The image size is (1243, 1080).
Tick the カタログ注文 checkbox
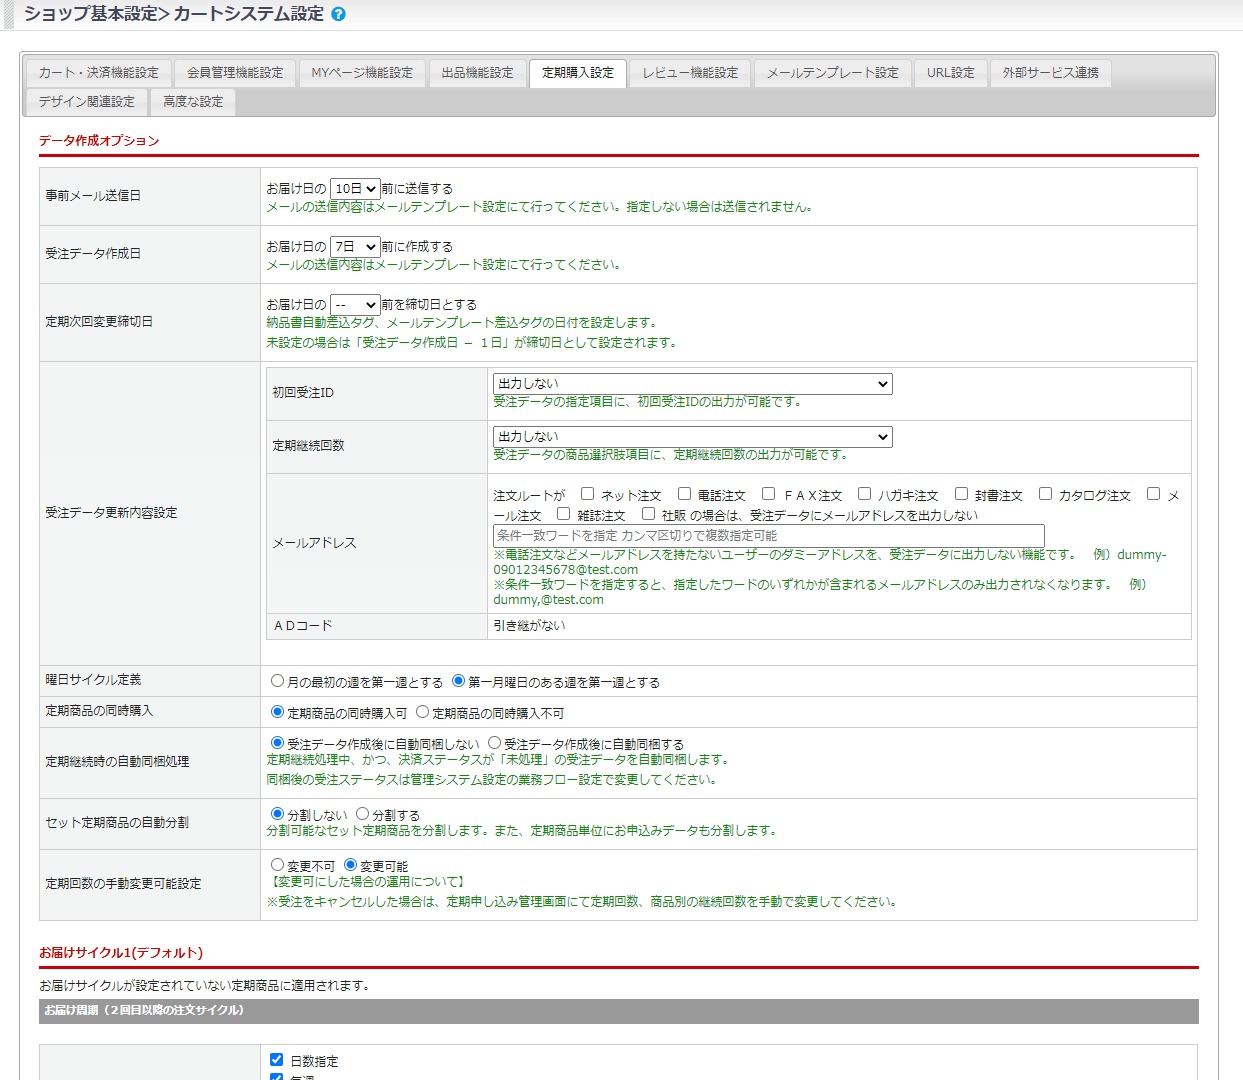(x=1046, y=494)
